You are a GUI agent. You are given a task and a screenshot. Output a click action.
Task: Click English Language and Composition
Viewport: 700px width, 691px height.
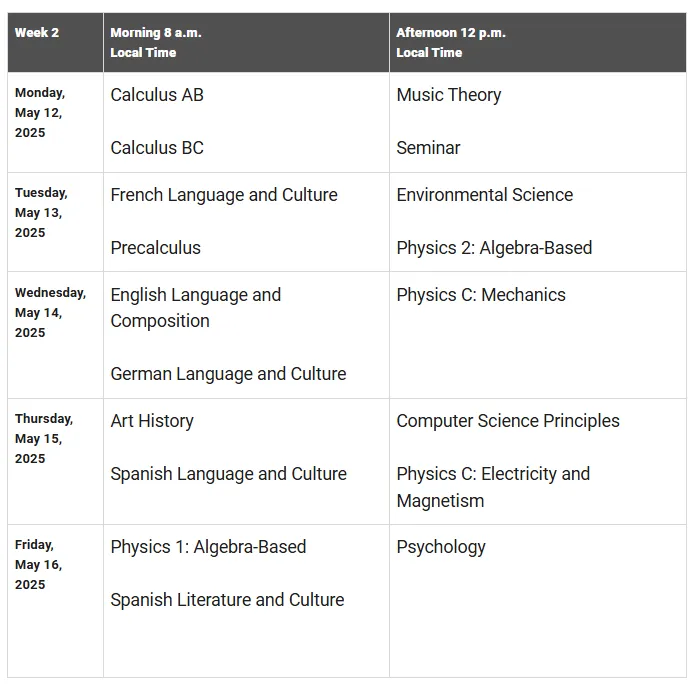196,308
